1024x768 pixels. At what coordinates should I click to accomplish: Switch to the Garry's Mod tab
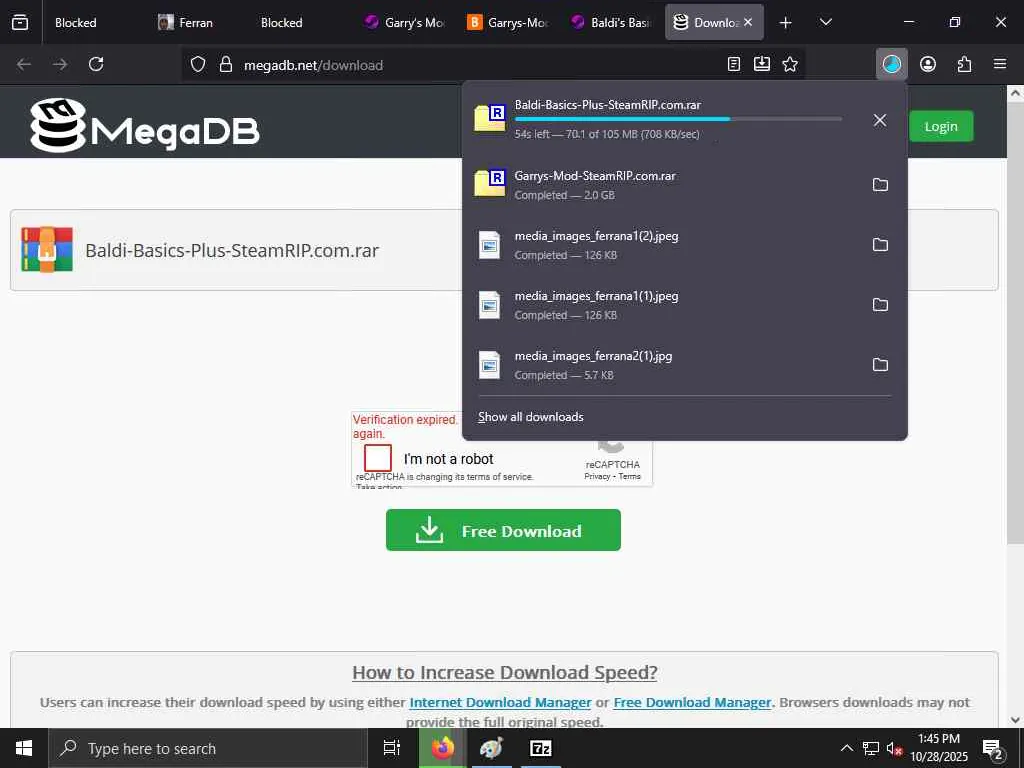(406, 22)
